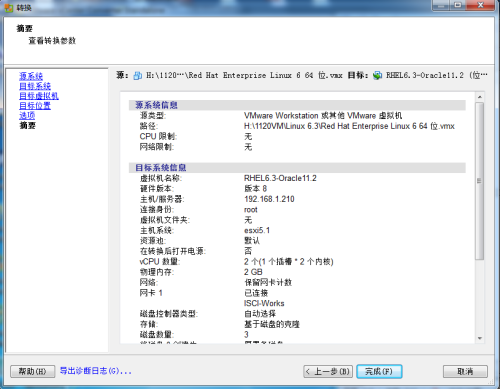Click 导出诊断日志(G)... link
500x389 pixels.
click(96, 371)
